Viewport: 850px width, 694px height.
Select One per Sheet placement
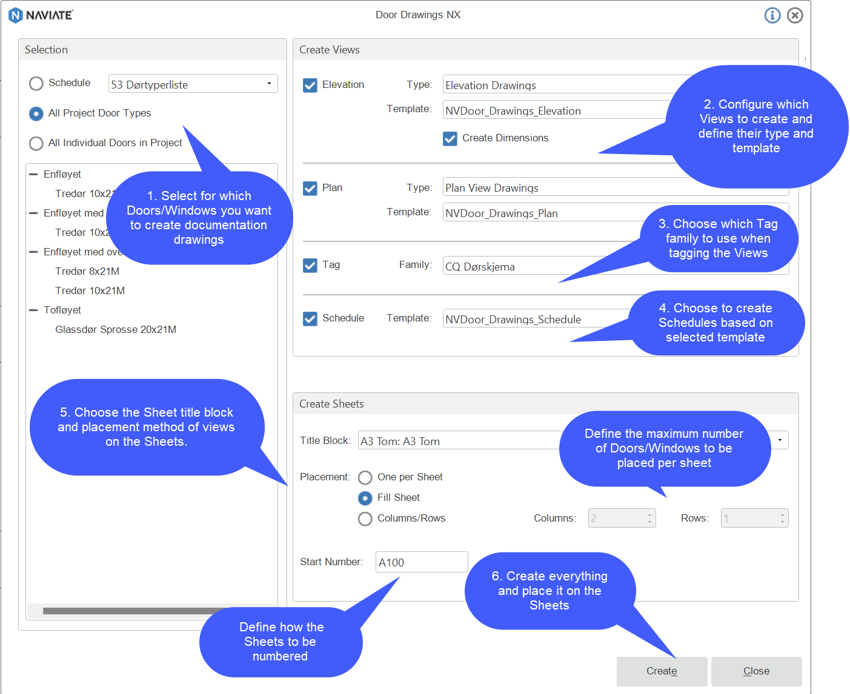click(365, 478)
